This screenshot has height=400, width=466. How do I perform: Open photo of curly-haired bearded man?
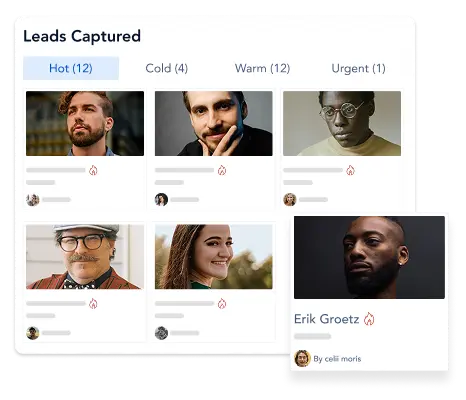tap(85, 123)
